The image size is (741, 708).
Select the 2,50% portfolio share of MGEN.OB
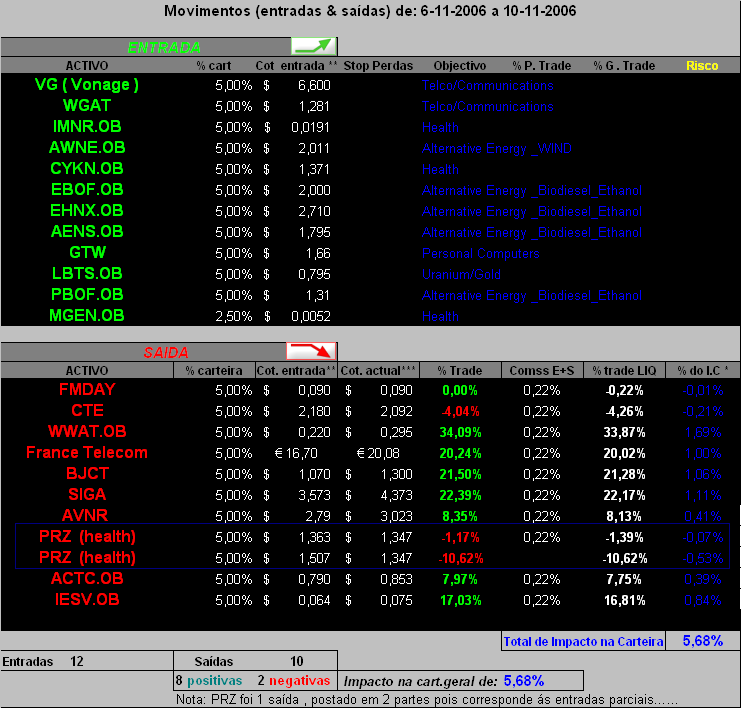234,317
